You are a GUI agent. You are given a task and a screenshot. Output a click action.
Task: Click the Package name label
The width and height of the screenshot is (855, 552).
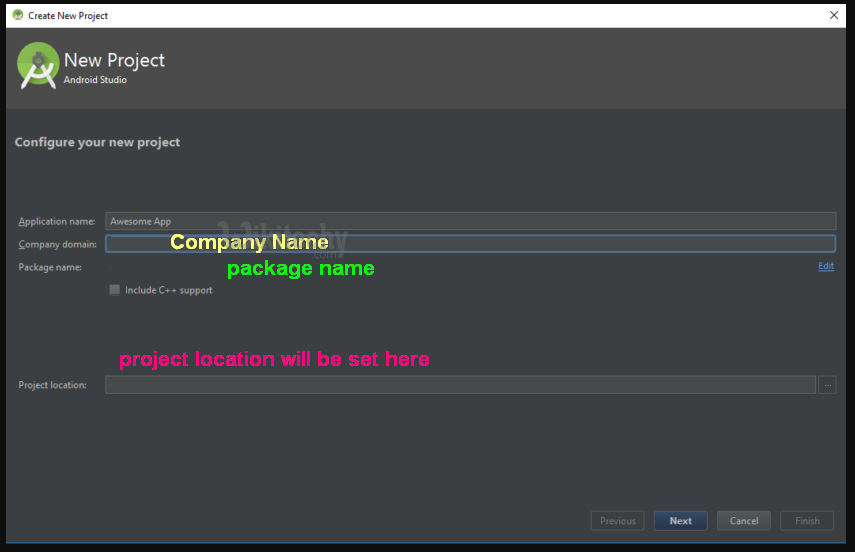[x=50, y=267]
